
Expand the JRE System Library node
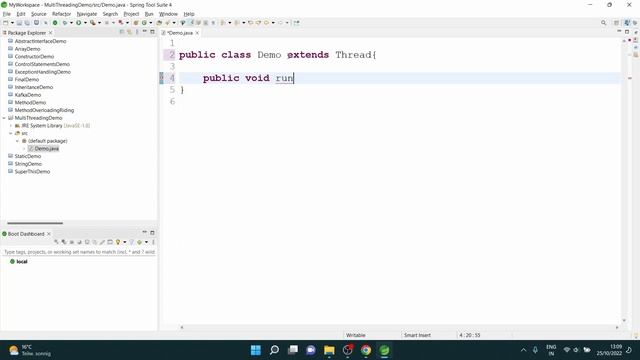(x=11, y=126)
